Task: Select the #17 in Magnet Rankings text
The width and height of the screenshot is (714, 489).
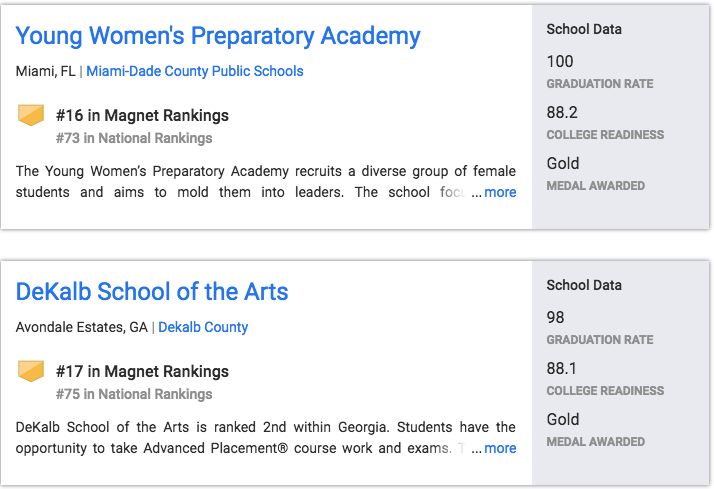Action: tap(142, 372)
